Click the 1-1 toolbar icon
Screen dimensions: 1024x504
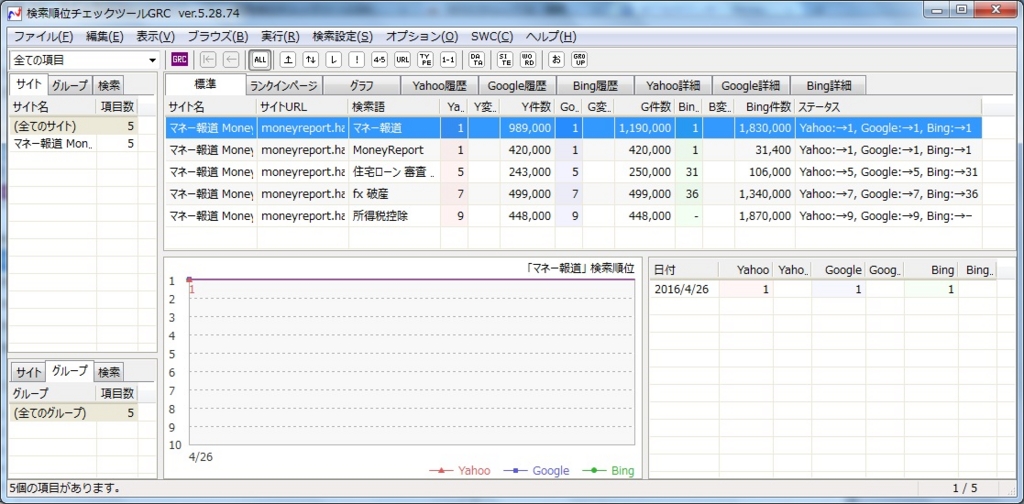point(449,60)
